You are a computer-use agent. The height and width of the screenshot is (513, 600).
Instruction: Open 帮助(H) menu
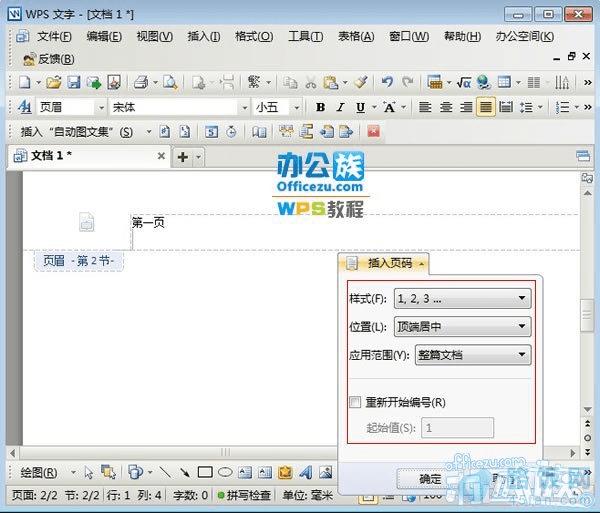(x=462, y=36)
